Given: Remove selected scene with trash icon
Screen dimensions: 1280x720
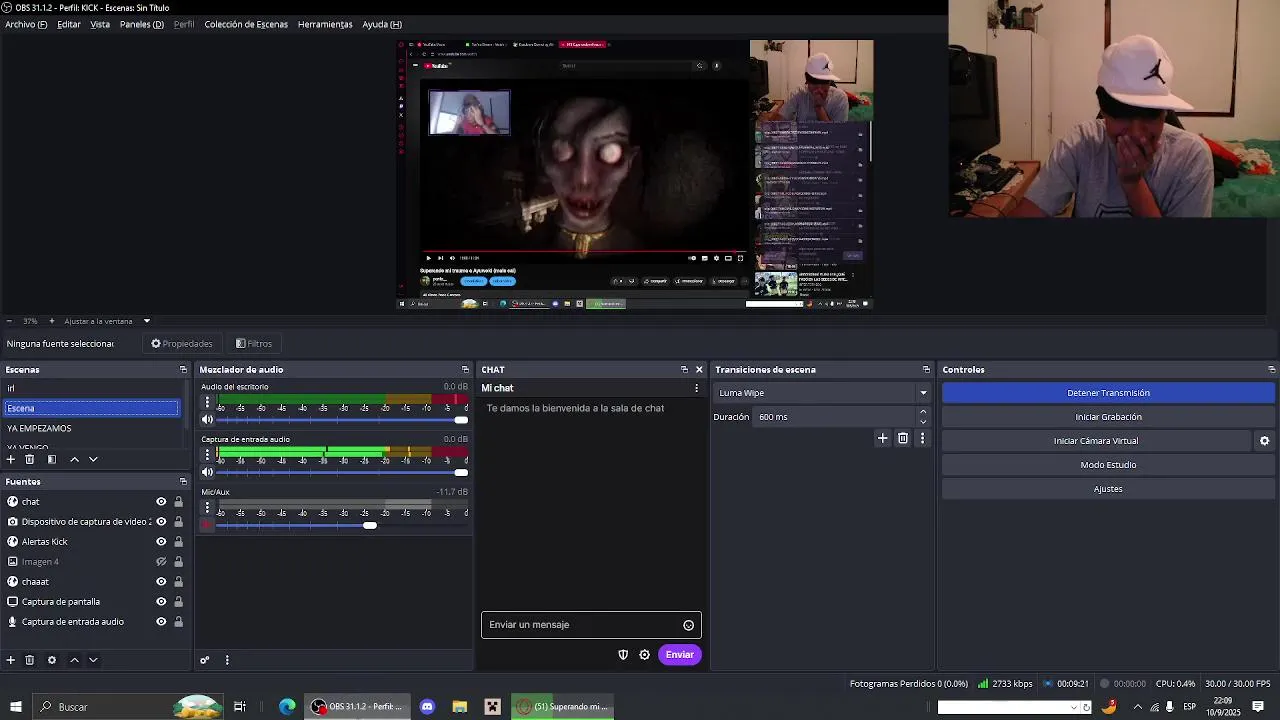Looking at the screenshot, I should coord(30,459).
